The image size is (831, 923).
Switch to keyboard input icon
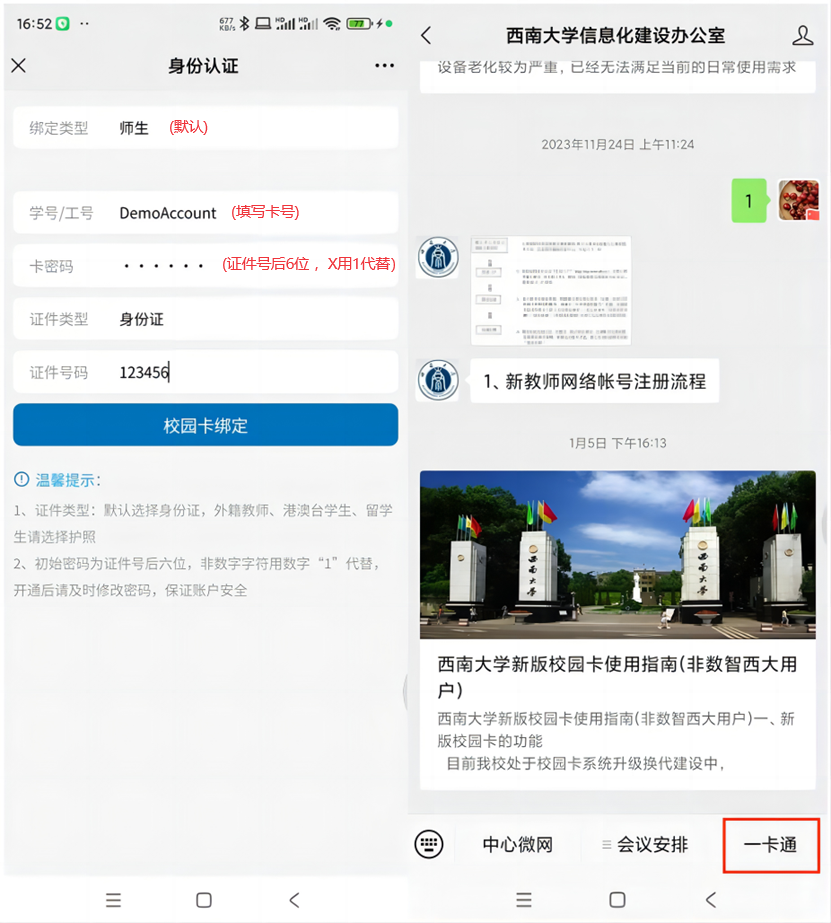coord(429,844)
